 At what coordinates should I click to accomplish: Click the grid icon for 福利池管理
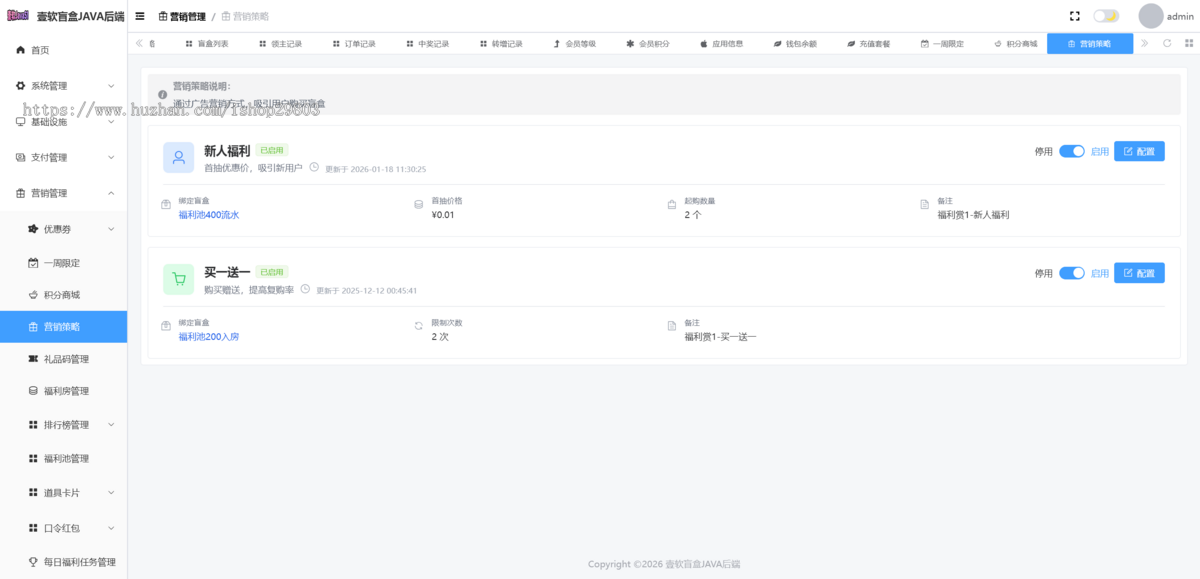34,459
